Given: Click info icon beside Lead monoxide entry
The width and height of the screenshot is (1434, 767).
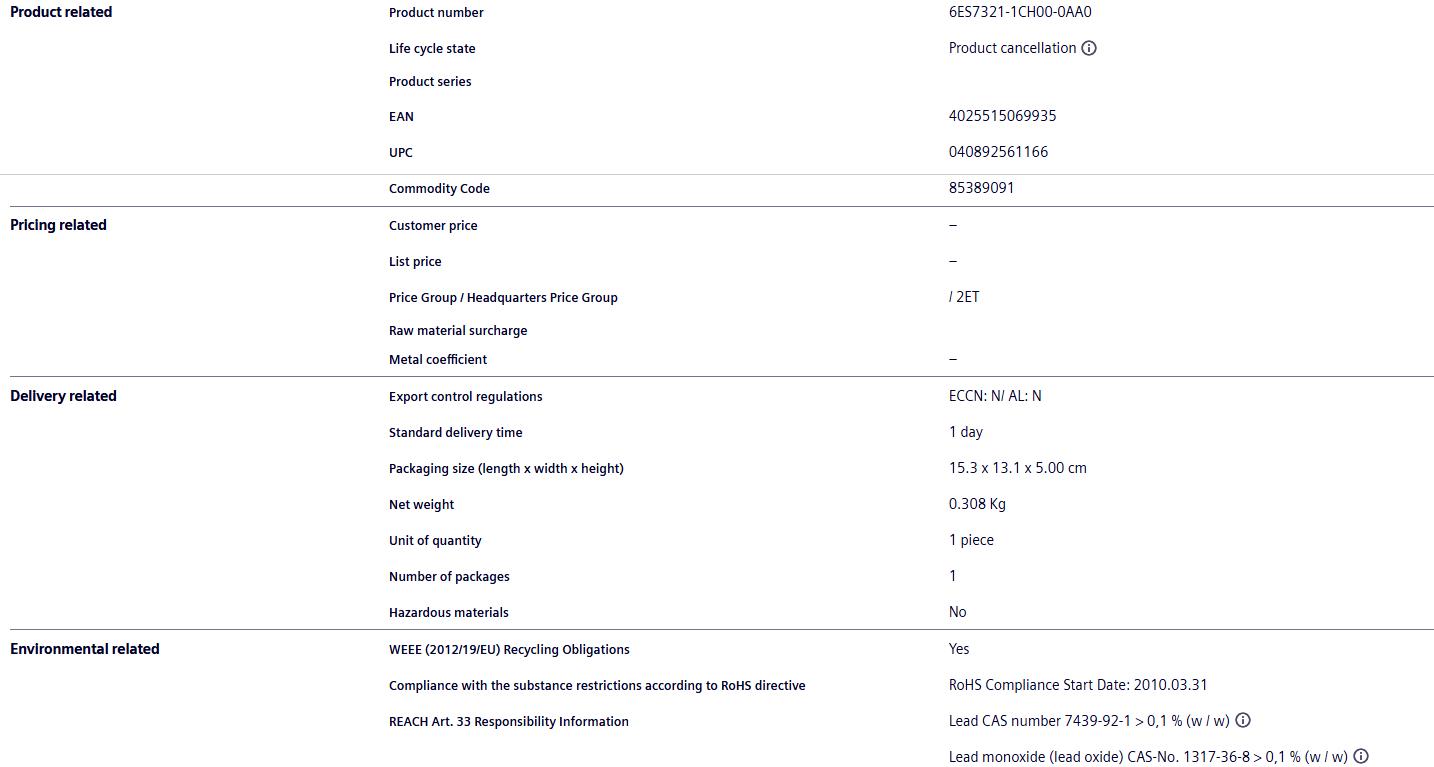Looking at the screenshot, I should [x=1361, y=756].
